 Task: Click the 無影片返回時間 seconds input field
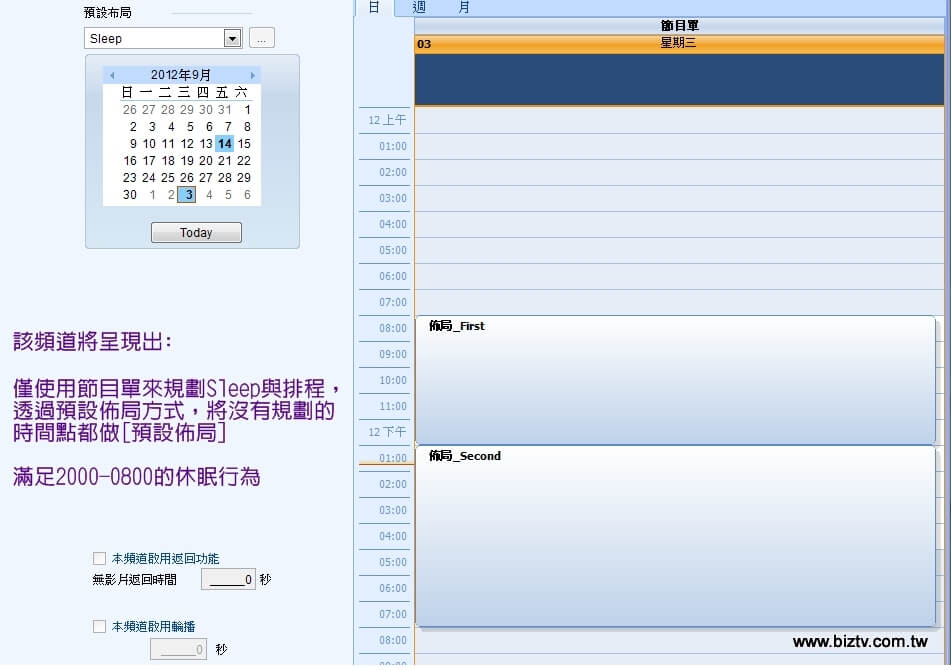228,579
